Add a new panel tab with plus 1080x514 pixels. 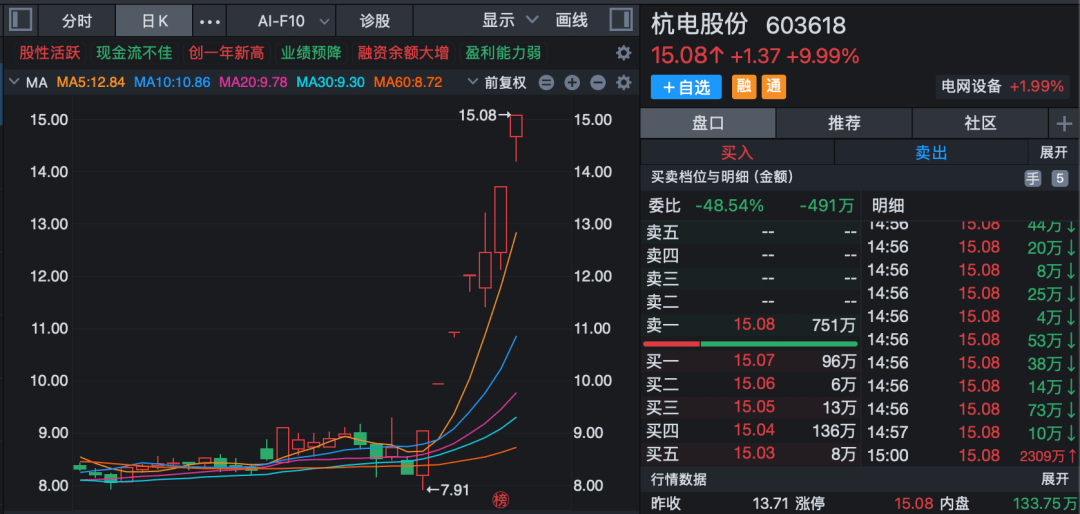coord(1064,124)
